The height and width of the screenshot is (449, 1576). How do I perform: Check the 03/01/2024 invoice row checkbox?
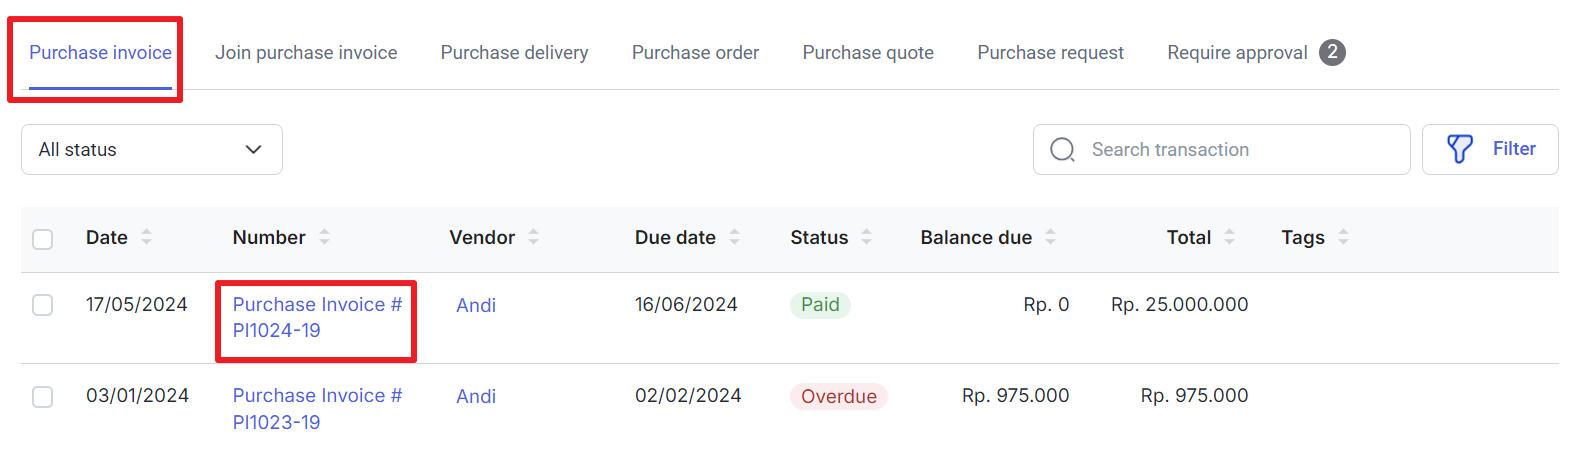(x=42, y=397)
